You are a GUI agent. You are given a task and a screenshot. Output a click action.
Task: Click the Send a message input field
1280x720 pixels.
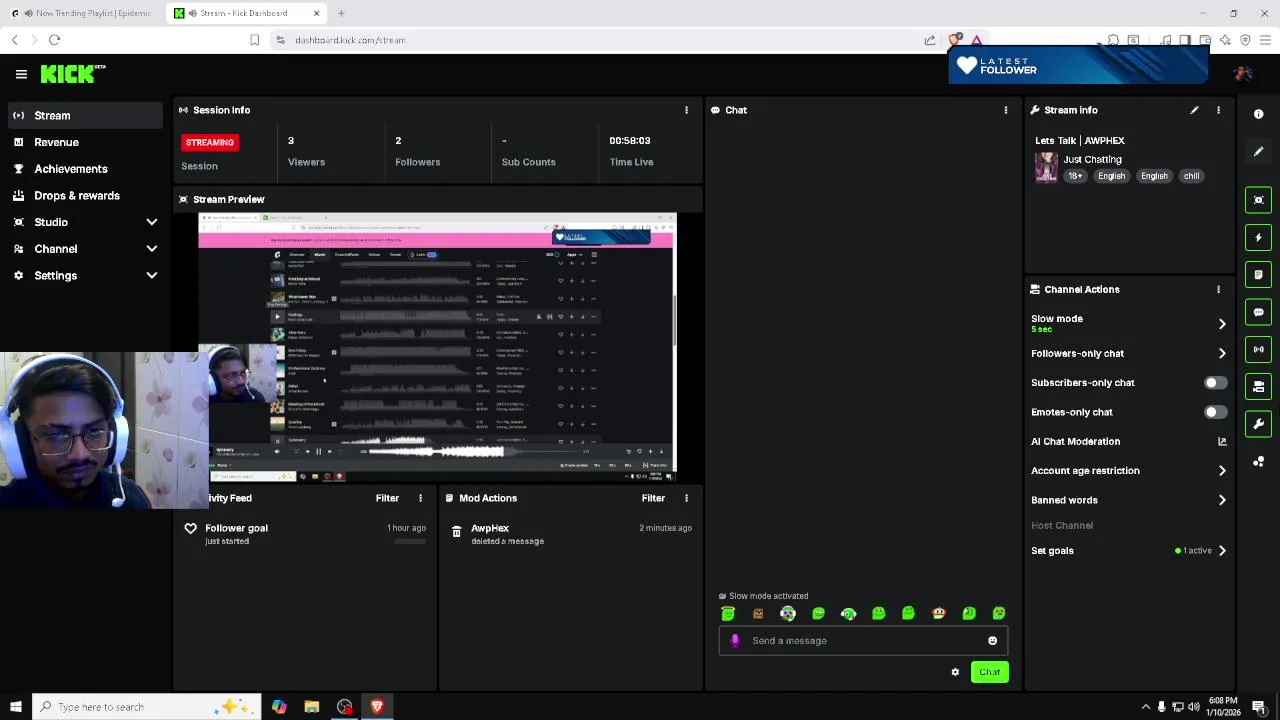863,641
